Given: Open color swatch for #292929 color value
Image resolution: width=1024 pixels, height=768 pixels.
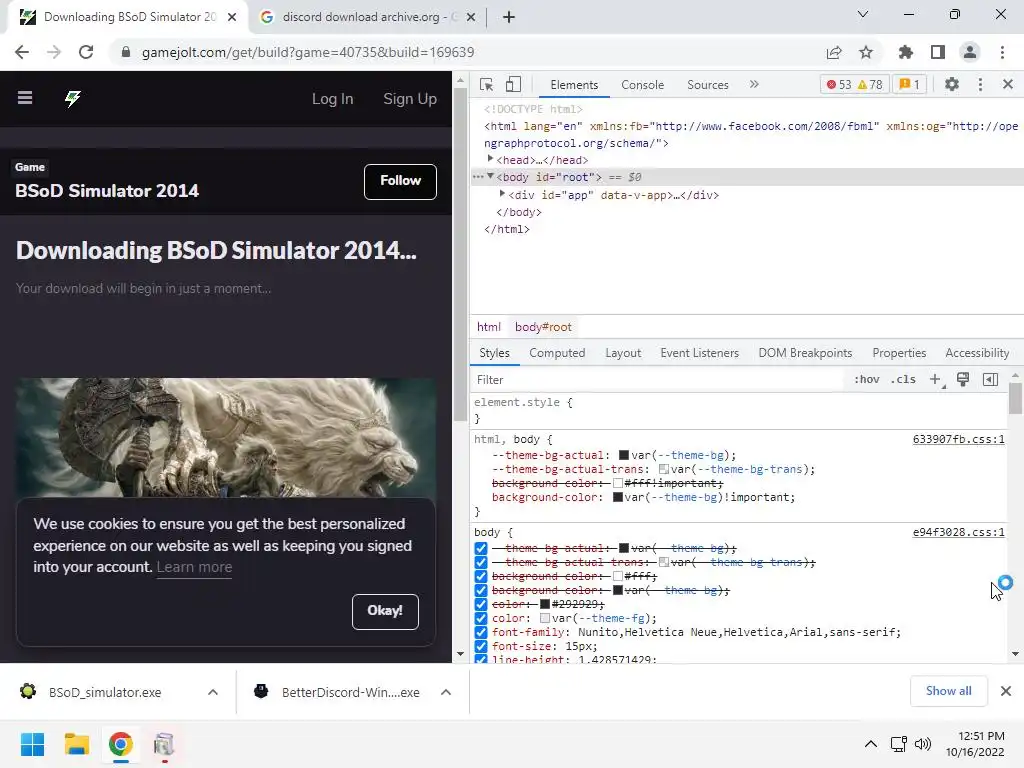Looking at the screenshot, I should [x=545, y=605].
